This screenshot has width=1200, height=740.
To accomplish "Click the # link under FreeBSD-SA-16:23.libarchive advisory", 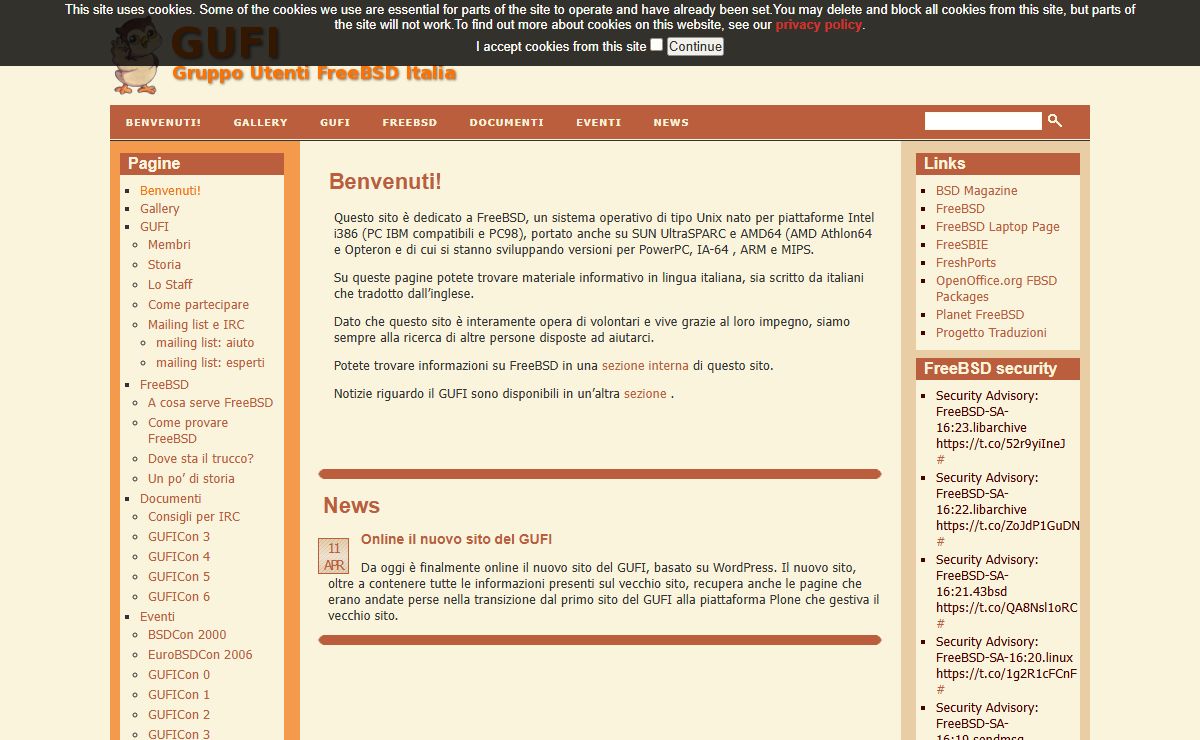I will coord(940,460).
